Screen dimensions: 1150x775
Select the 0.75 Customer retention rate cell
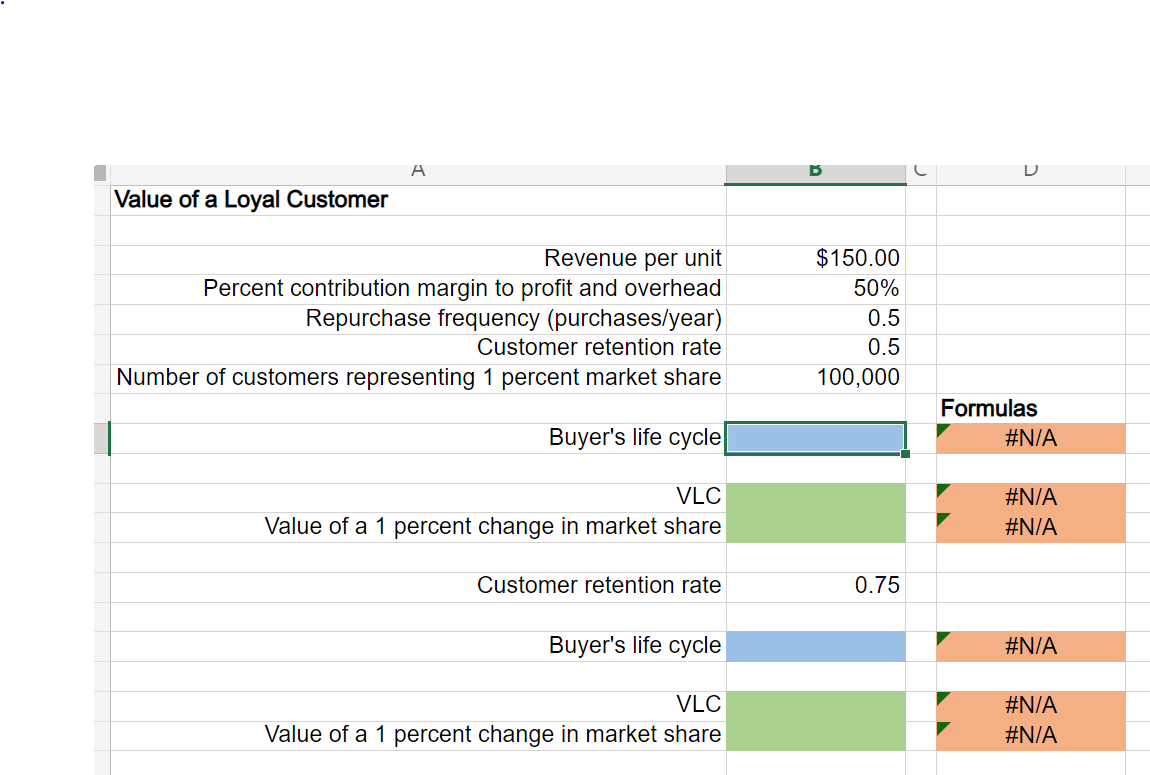(814, 585)
